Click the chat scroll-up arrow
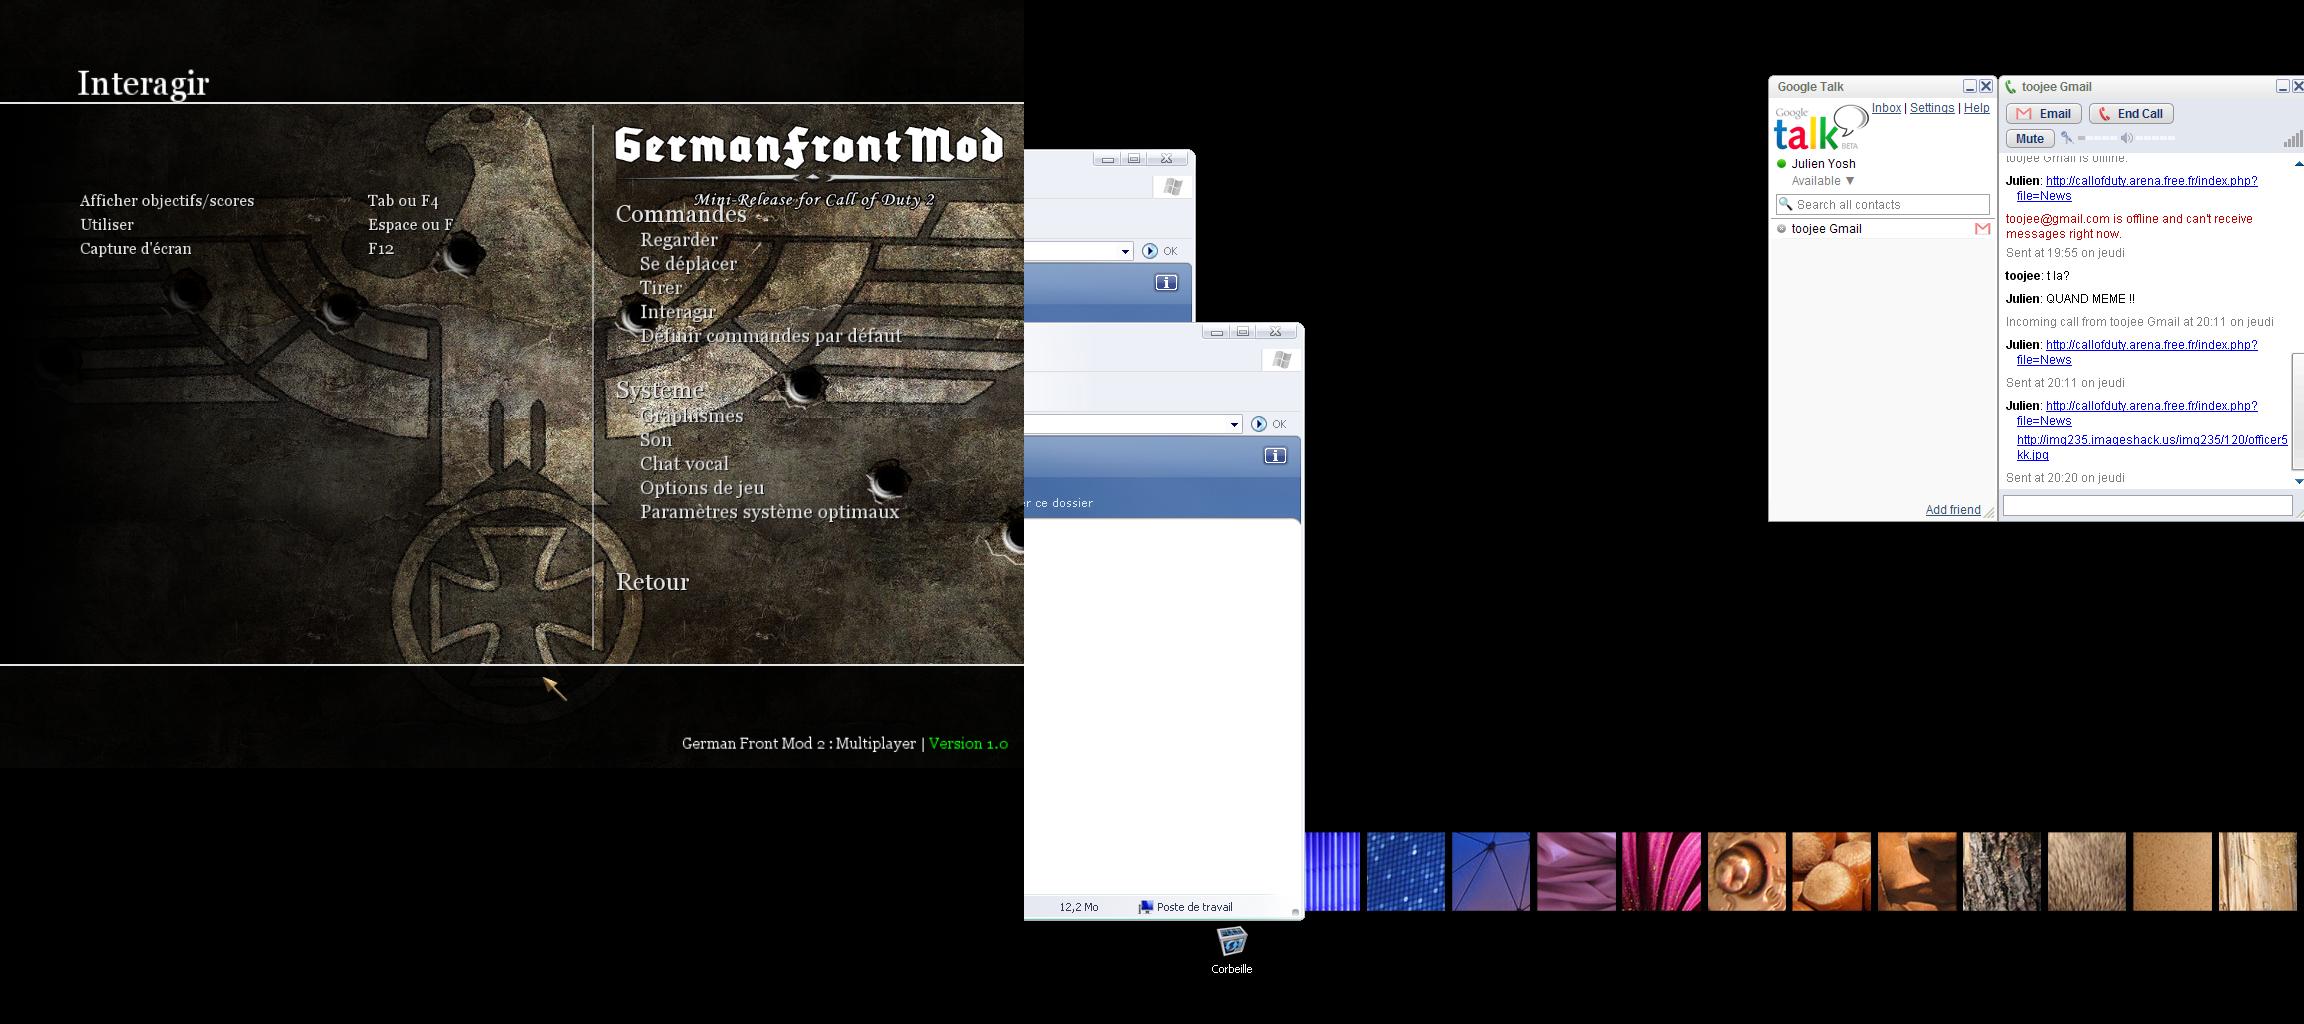 tap(2298, 163)
